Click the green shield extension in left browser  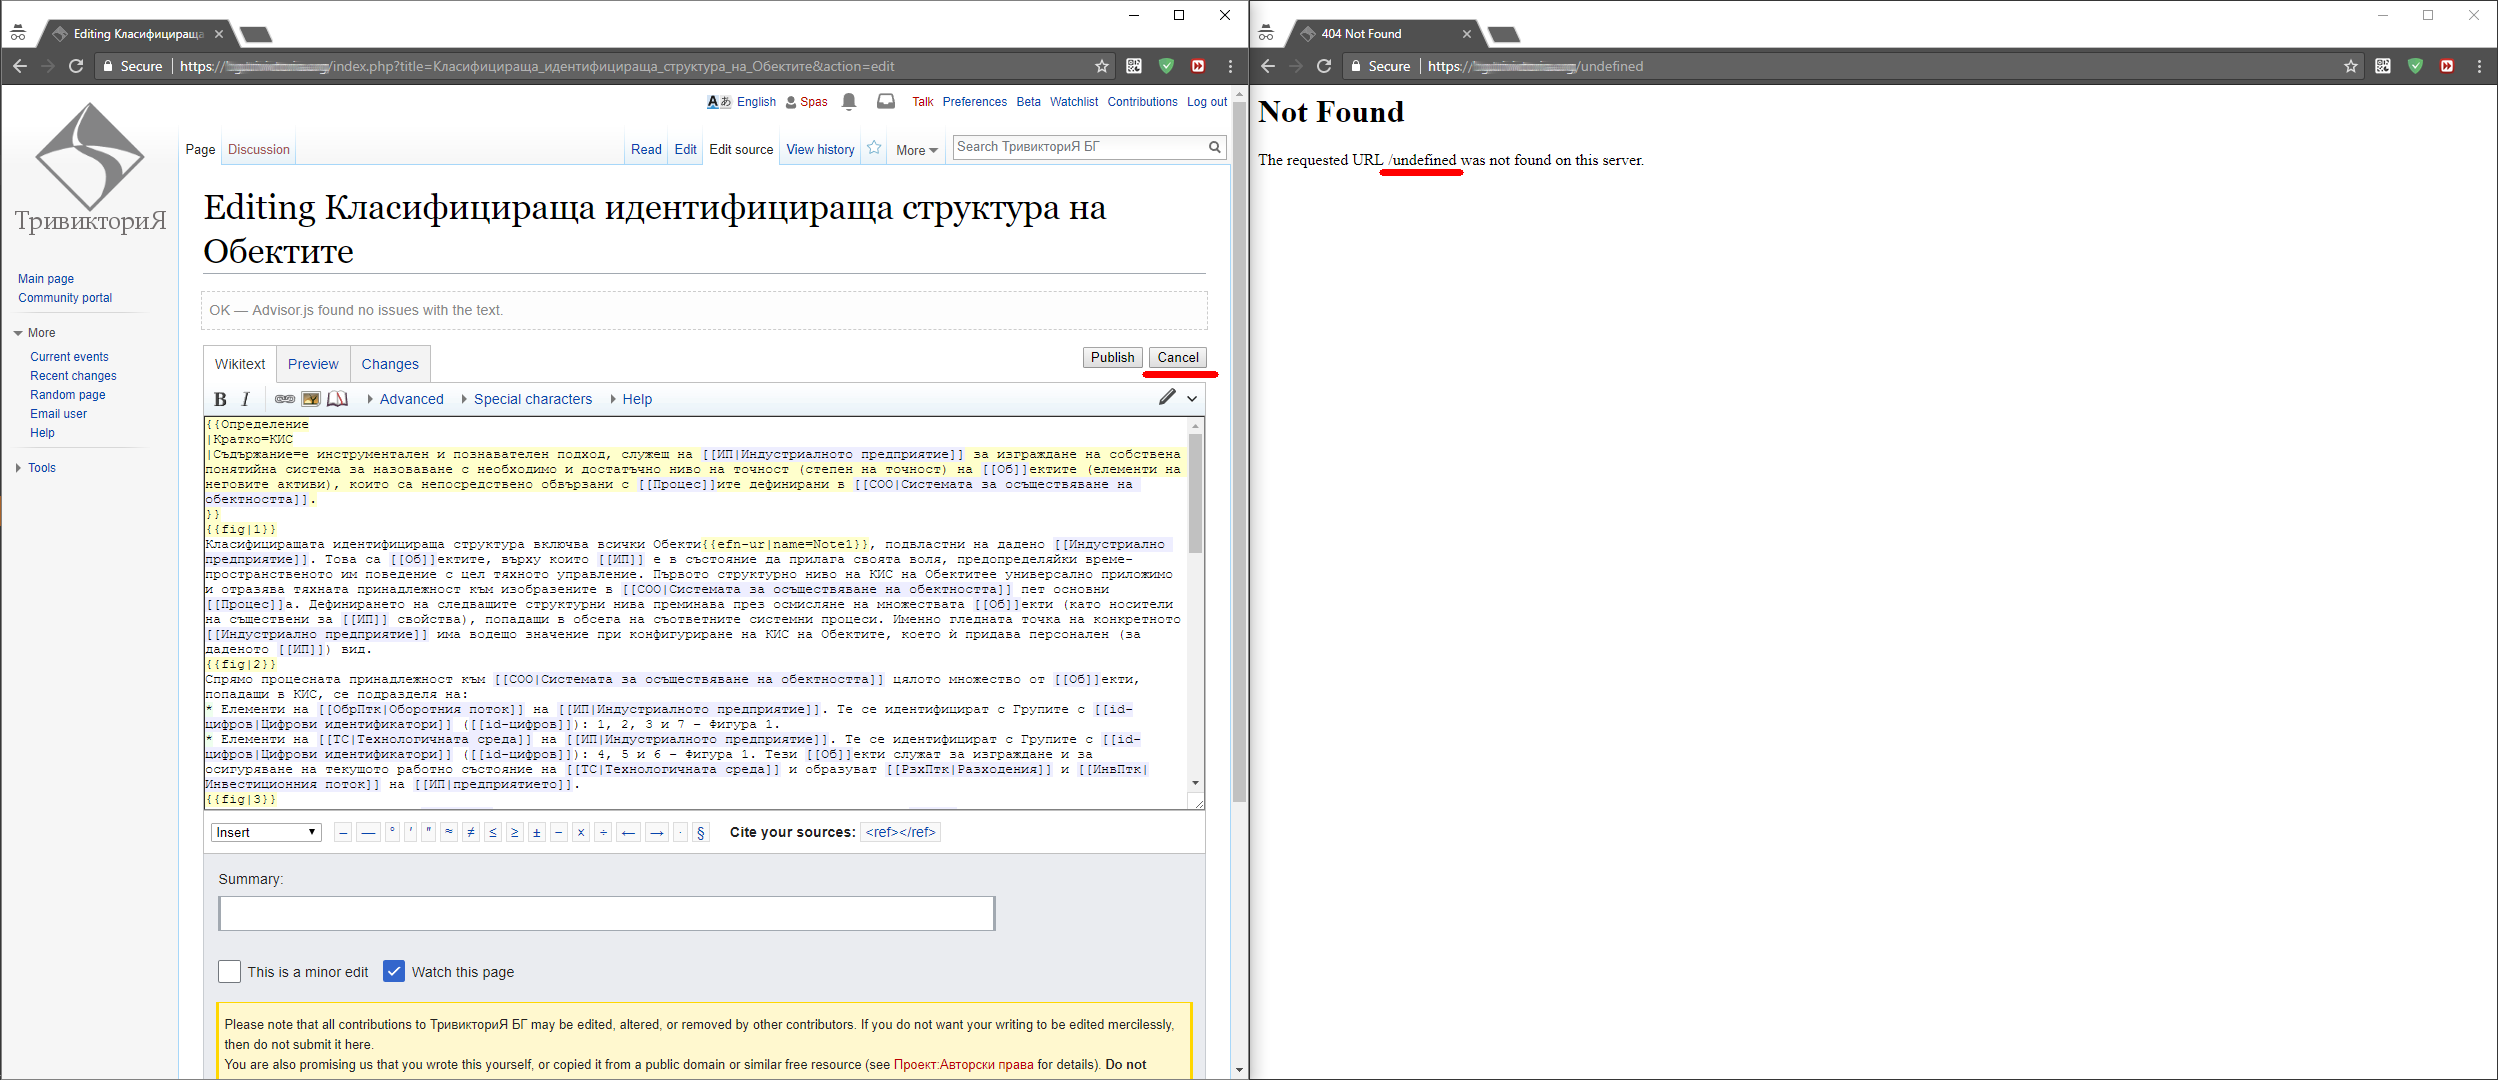pyautogui.click(x=1166, y=66)
